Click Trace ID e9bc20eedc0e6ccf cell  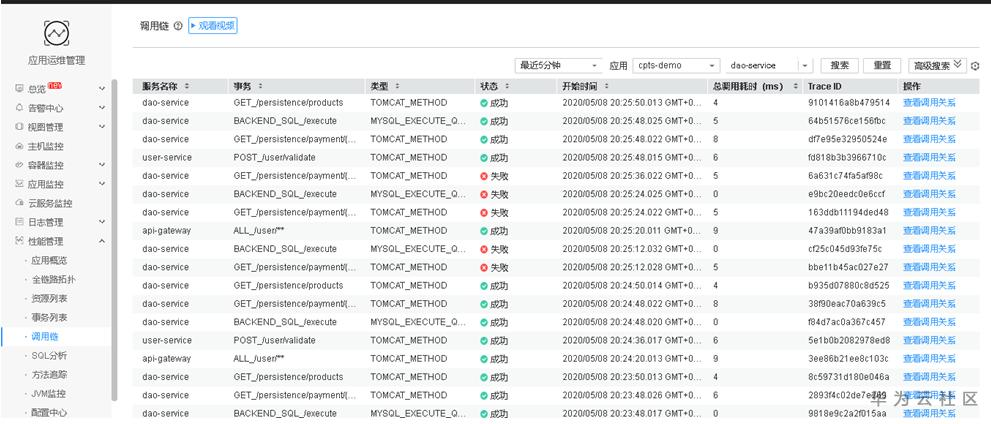(x=847, y=194)
